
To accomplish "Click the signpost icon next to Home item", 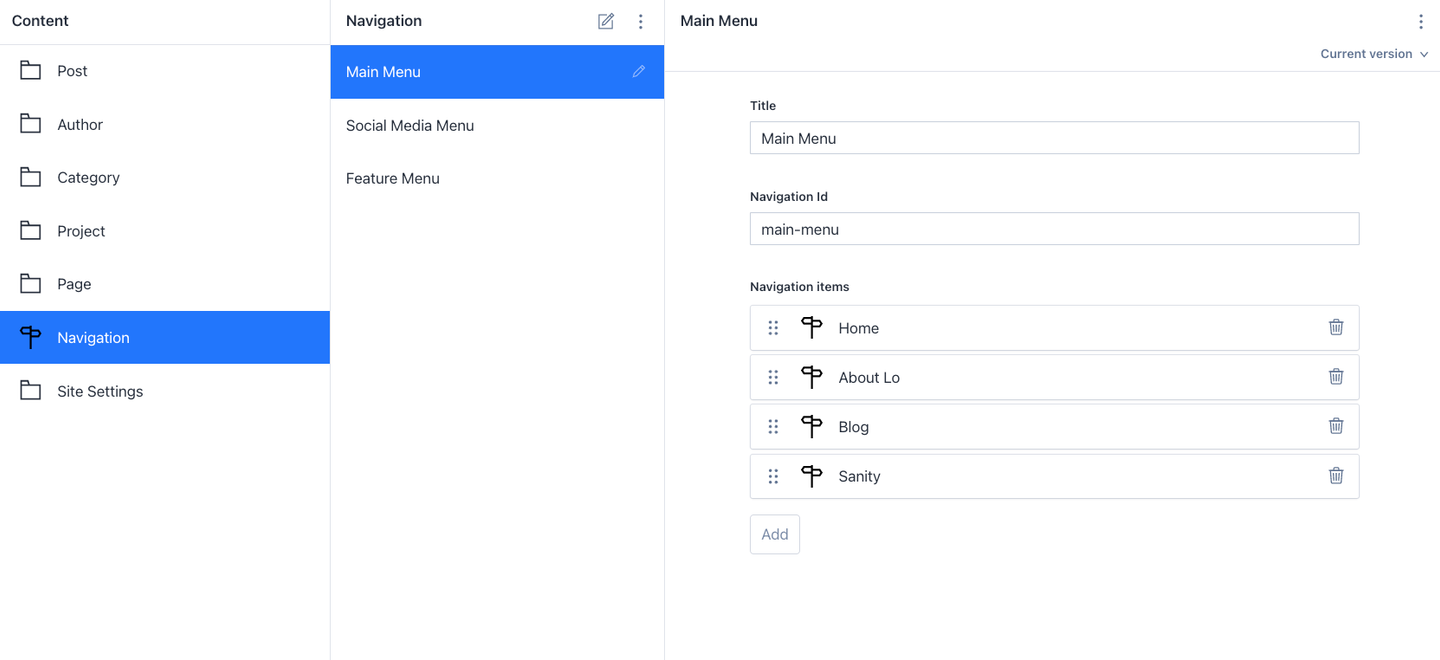I will coord(810,327).
